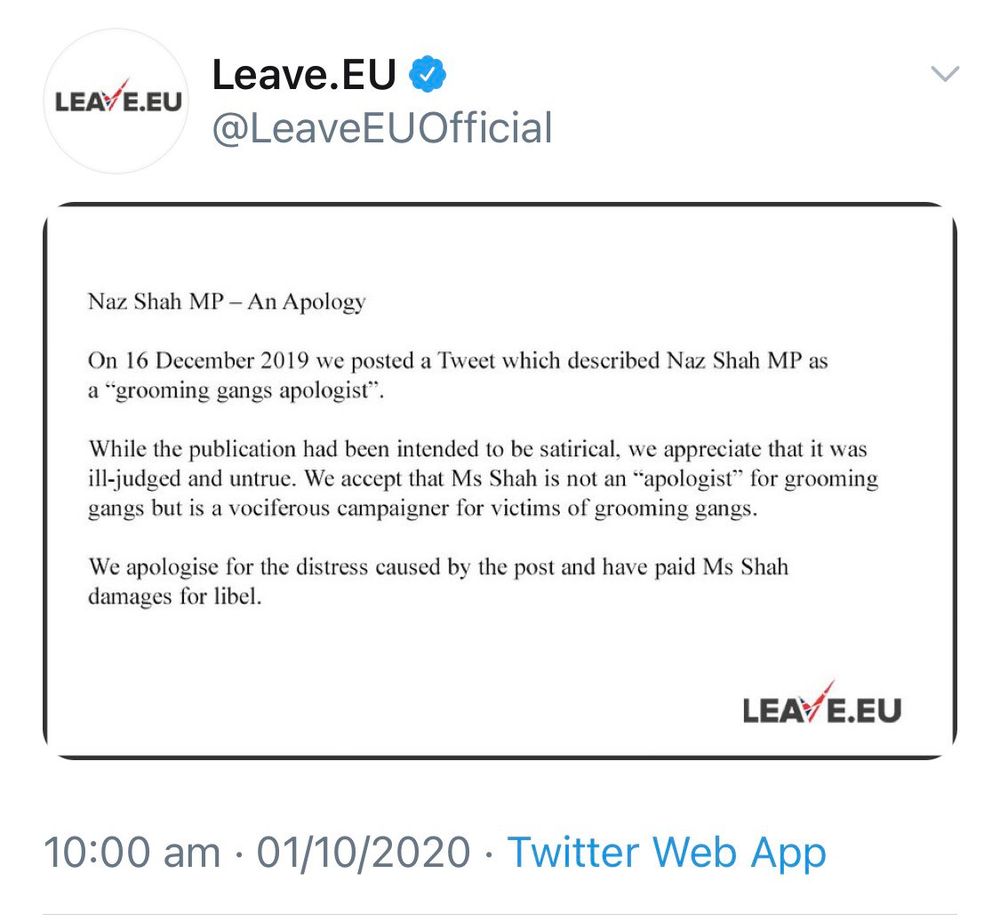Click the red tick in the avatar logo

(116, 96)
